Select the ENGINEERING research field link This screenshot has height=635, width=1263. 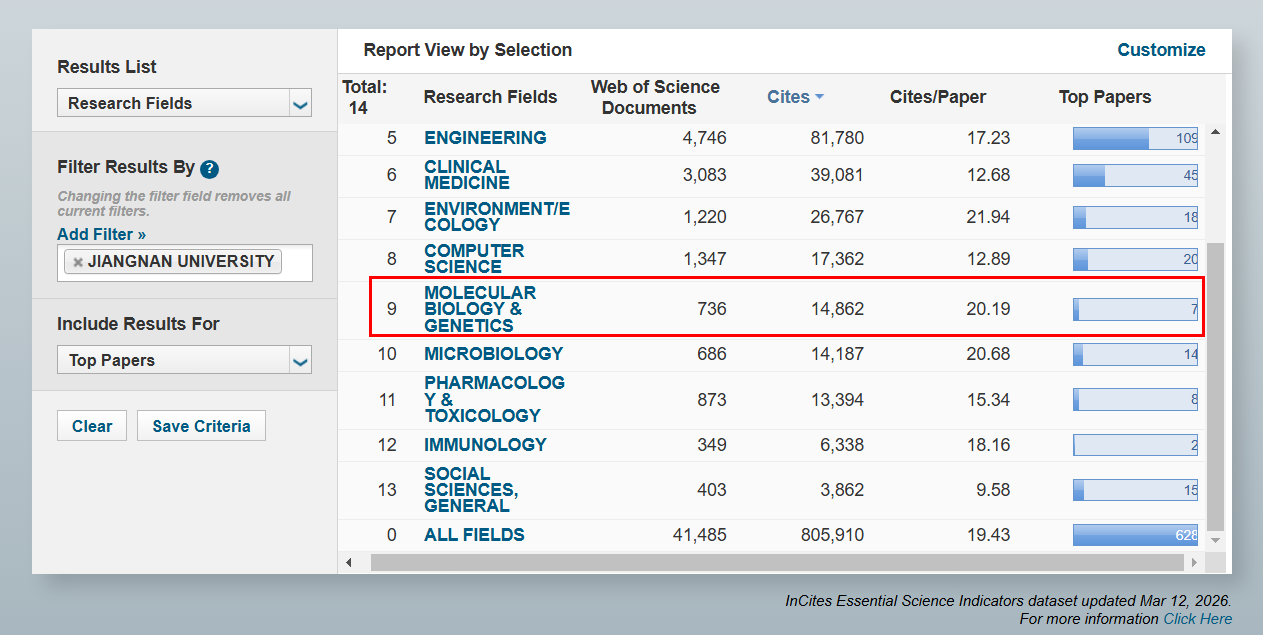click(x=485, y=138)
